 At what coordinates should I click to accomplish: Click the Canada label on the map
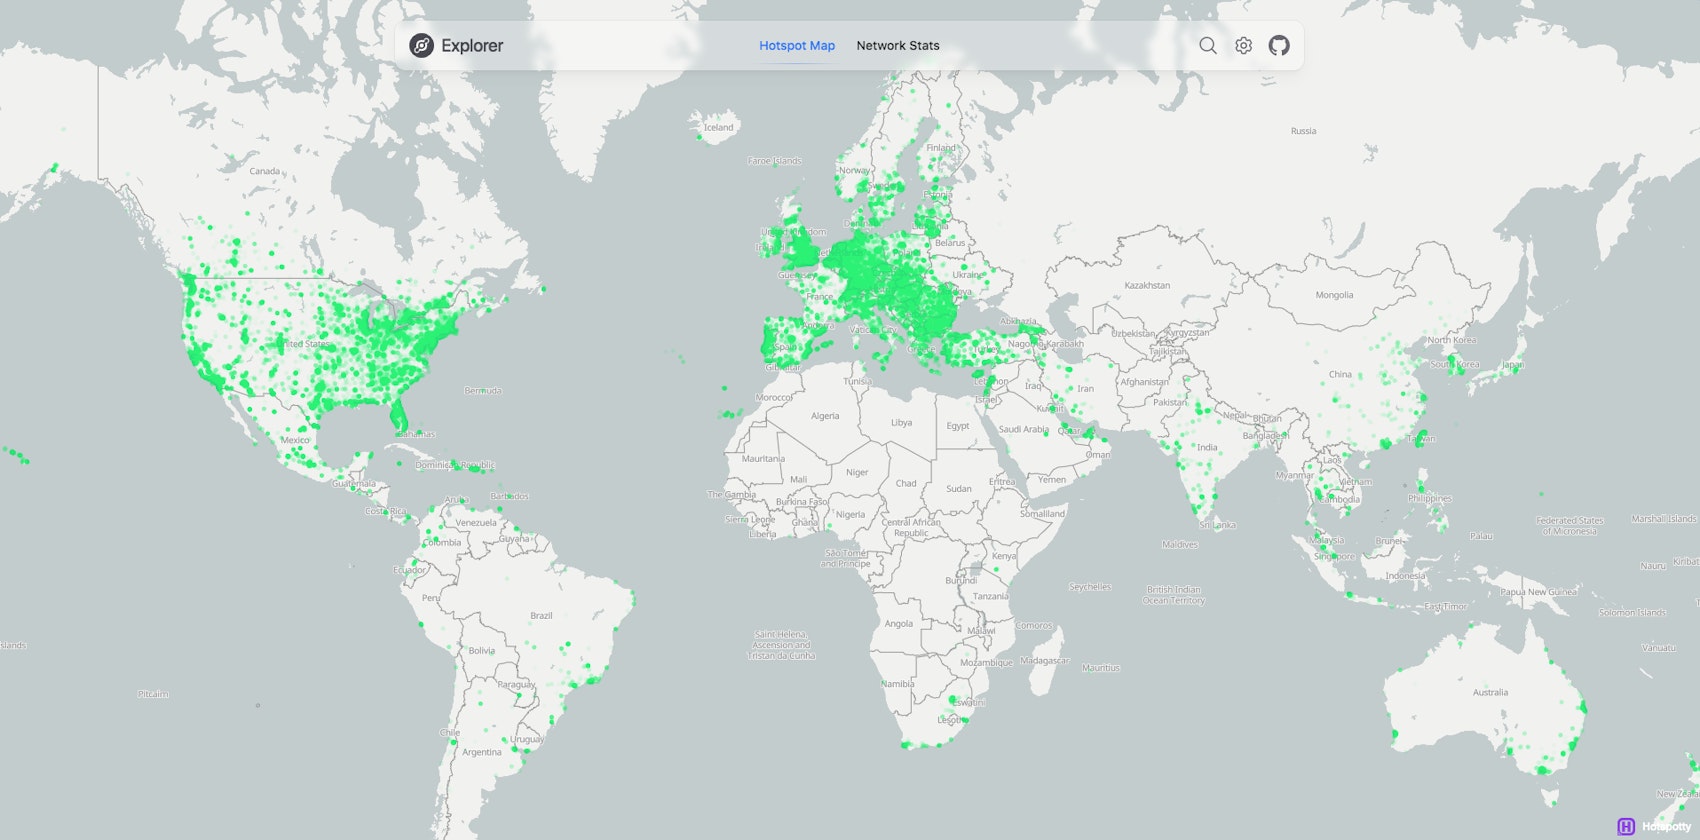coord(264,171)
